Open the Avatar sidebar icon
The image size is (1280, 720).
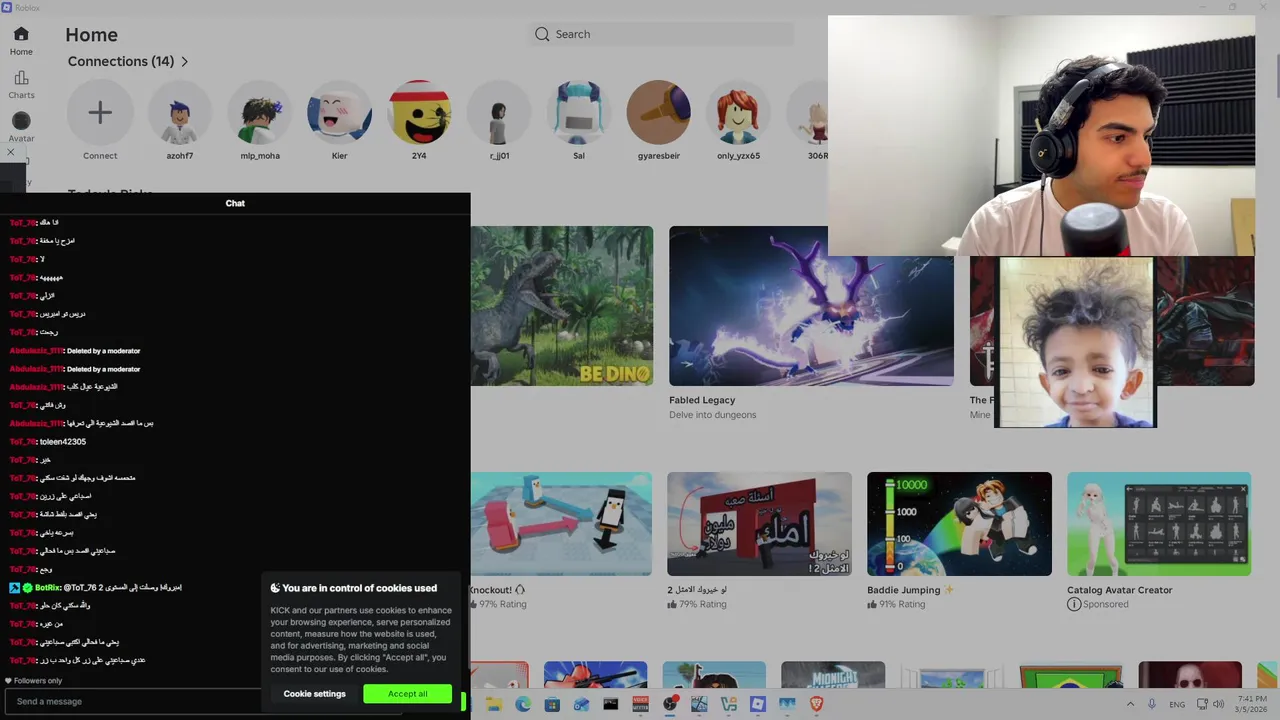pyautogui.click(x=21, y=121)
